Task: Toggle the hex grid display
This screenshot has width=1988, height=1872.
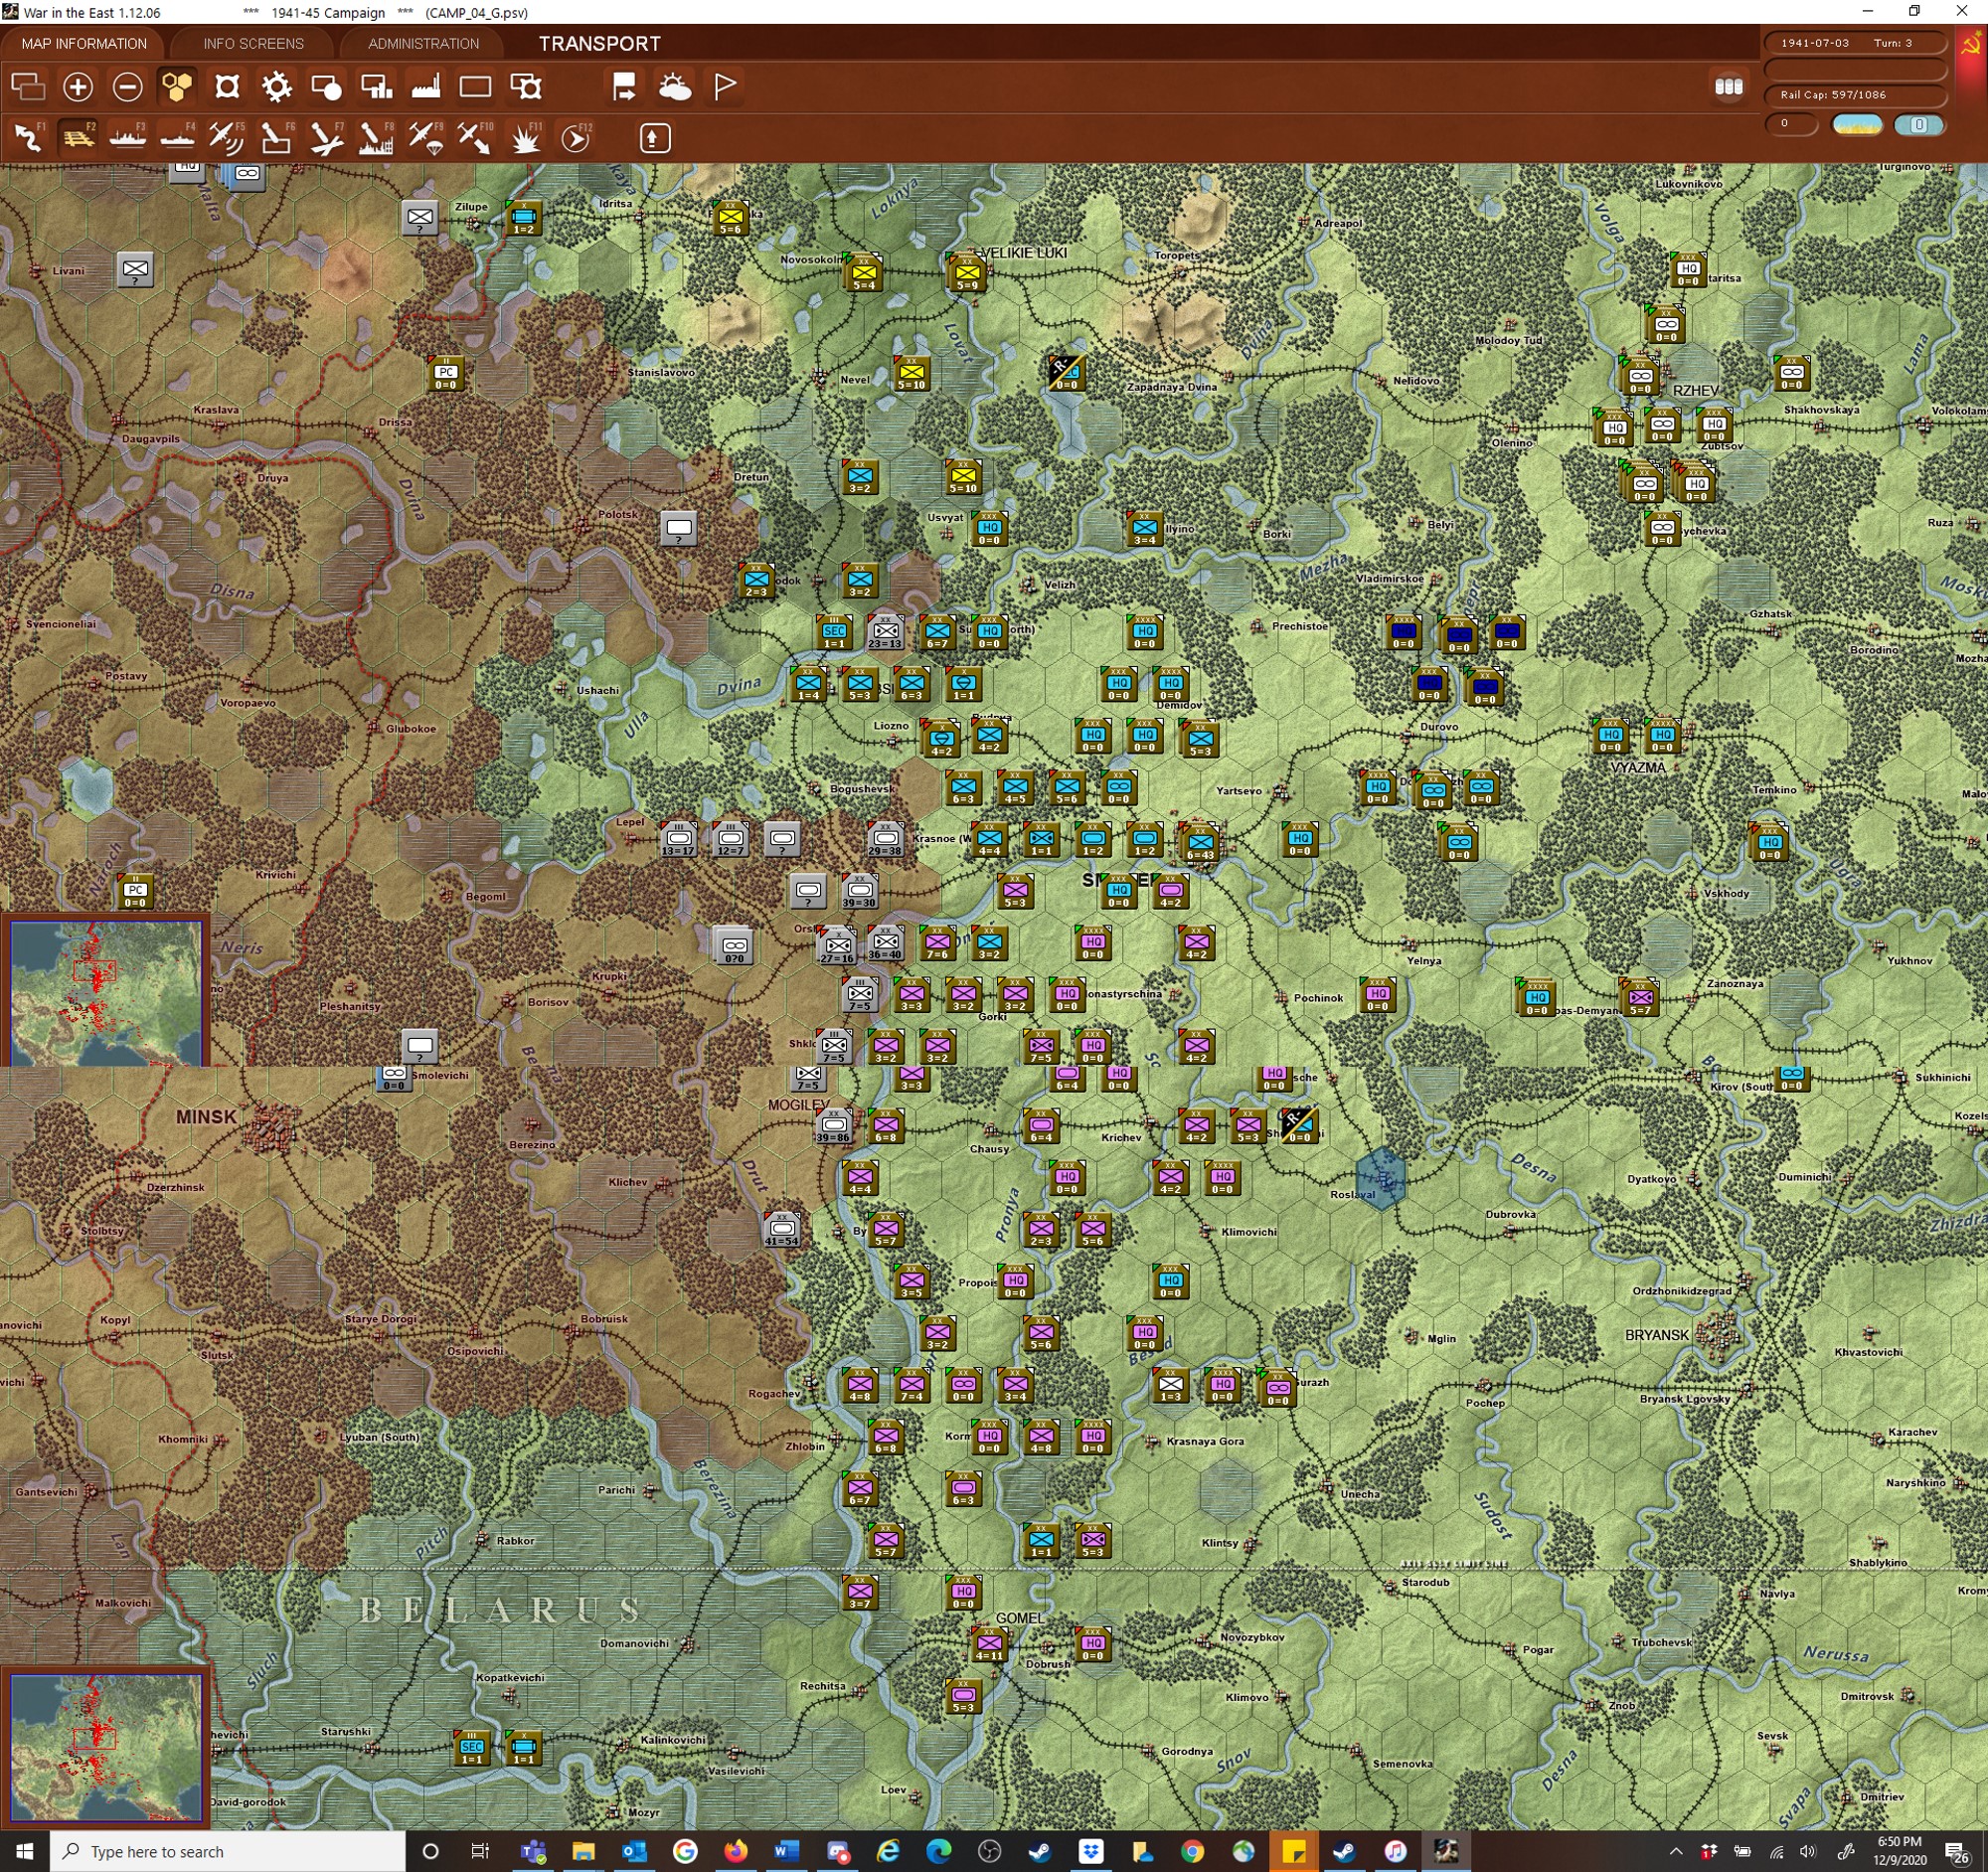Action: pos(177,87)
